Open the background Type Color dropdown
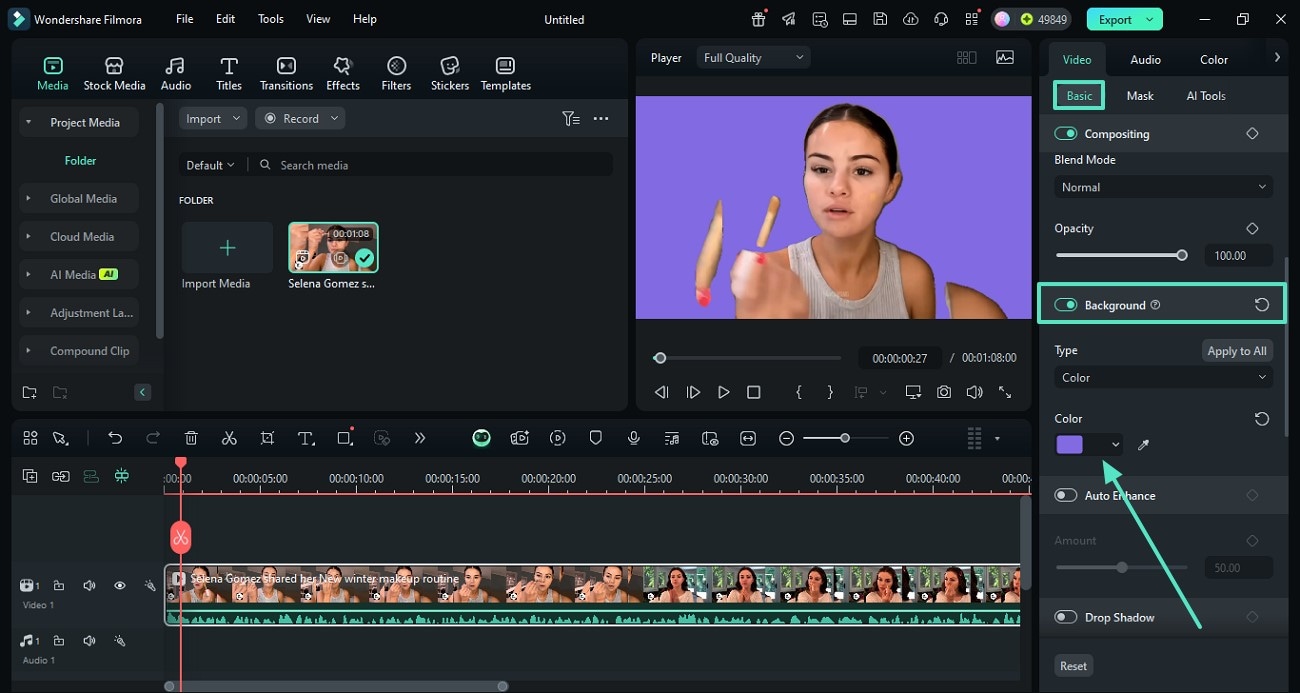The width and height of the screenshot is (1300, 693). [x=1163, y=378]
